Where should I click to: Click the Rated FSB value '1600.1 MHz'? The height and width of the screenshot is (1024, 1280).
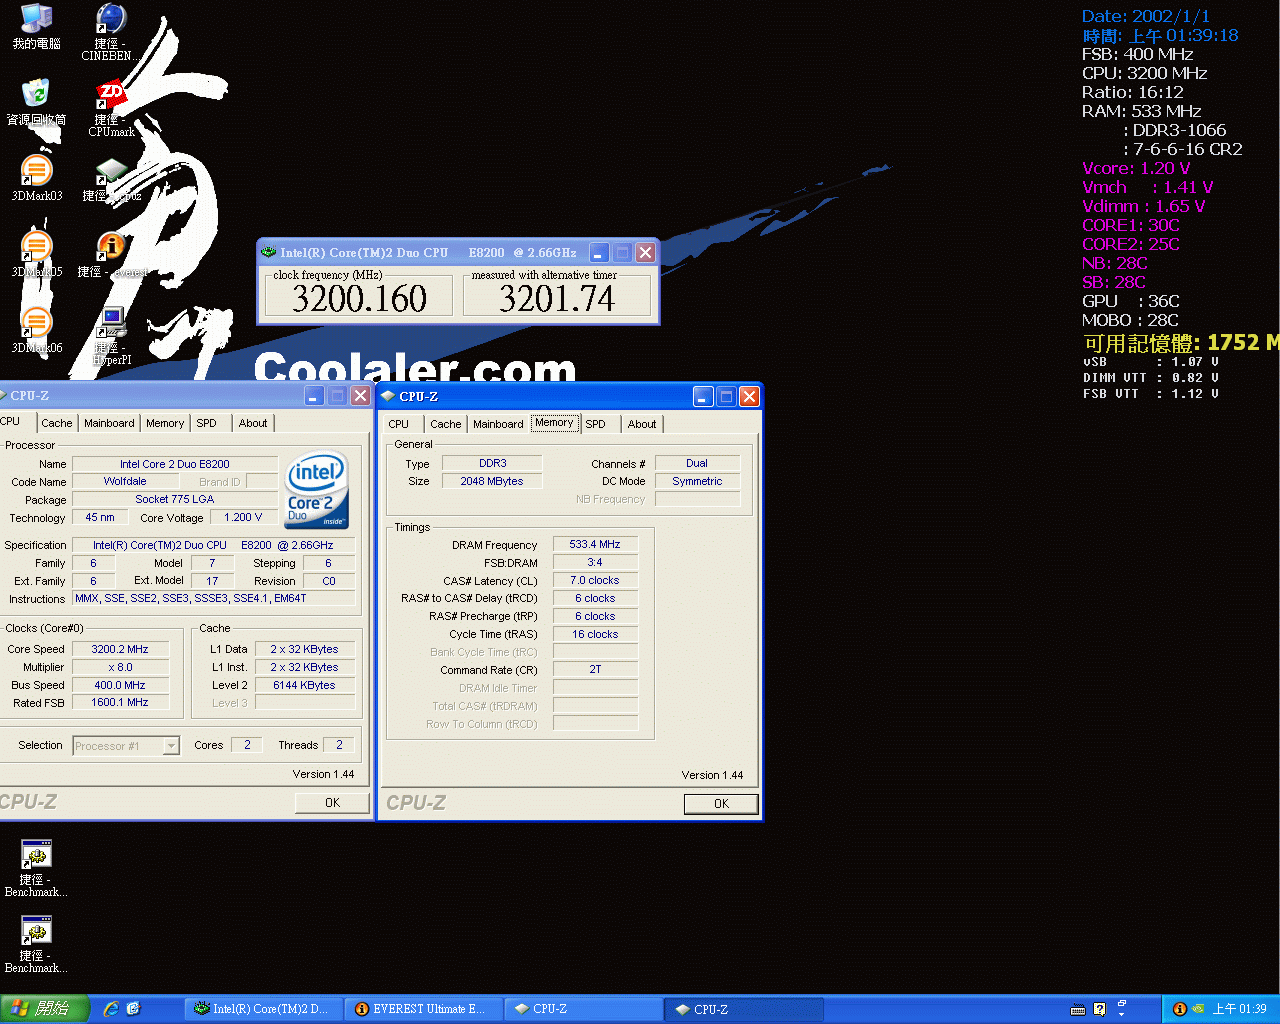pyautogui.click(x=120, y=702)
